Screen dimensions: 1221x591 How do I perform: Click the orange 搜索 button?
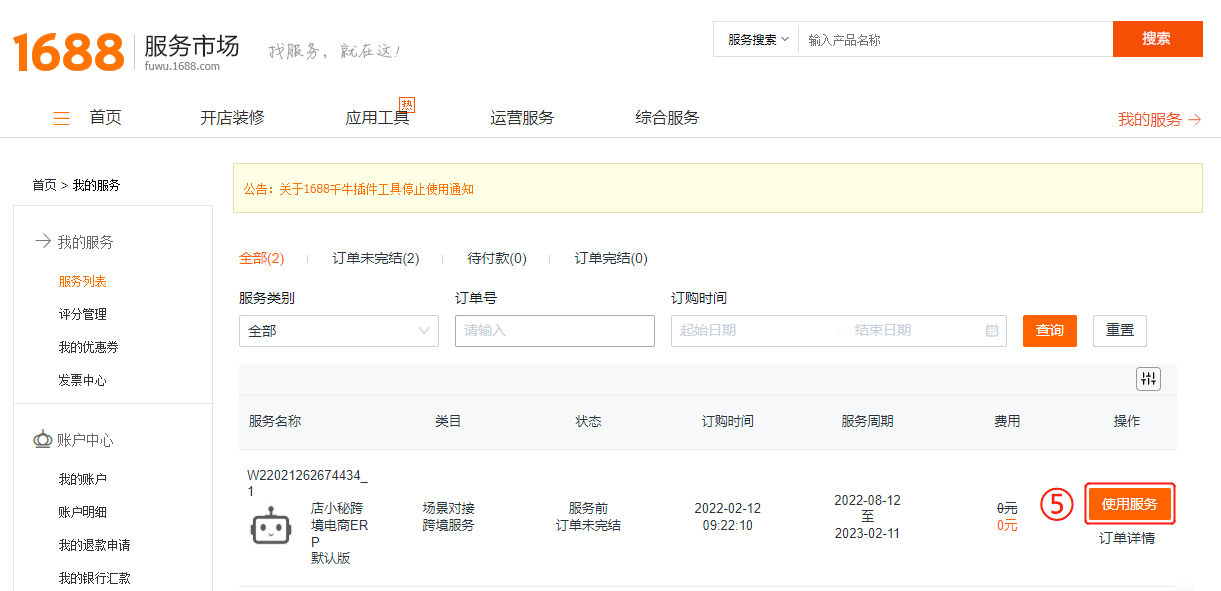tap(1157, 39)
